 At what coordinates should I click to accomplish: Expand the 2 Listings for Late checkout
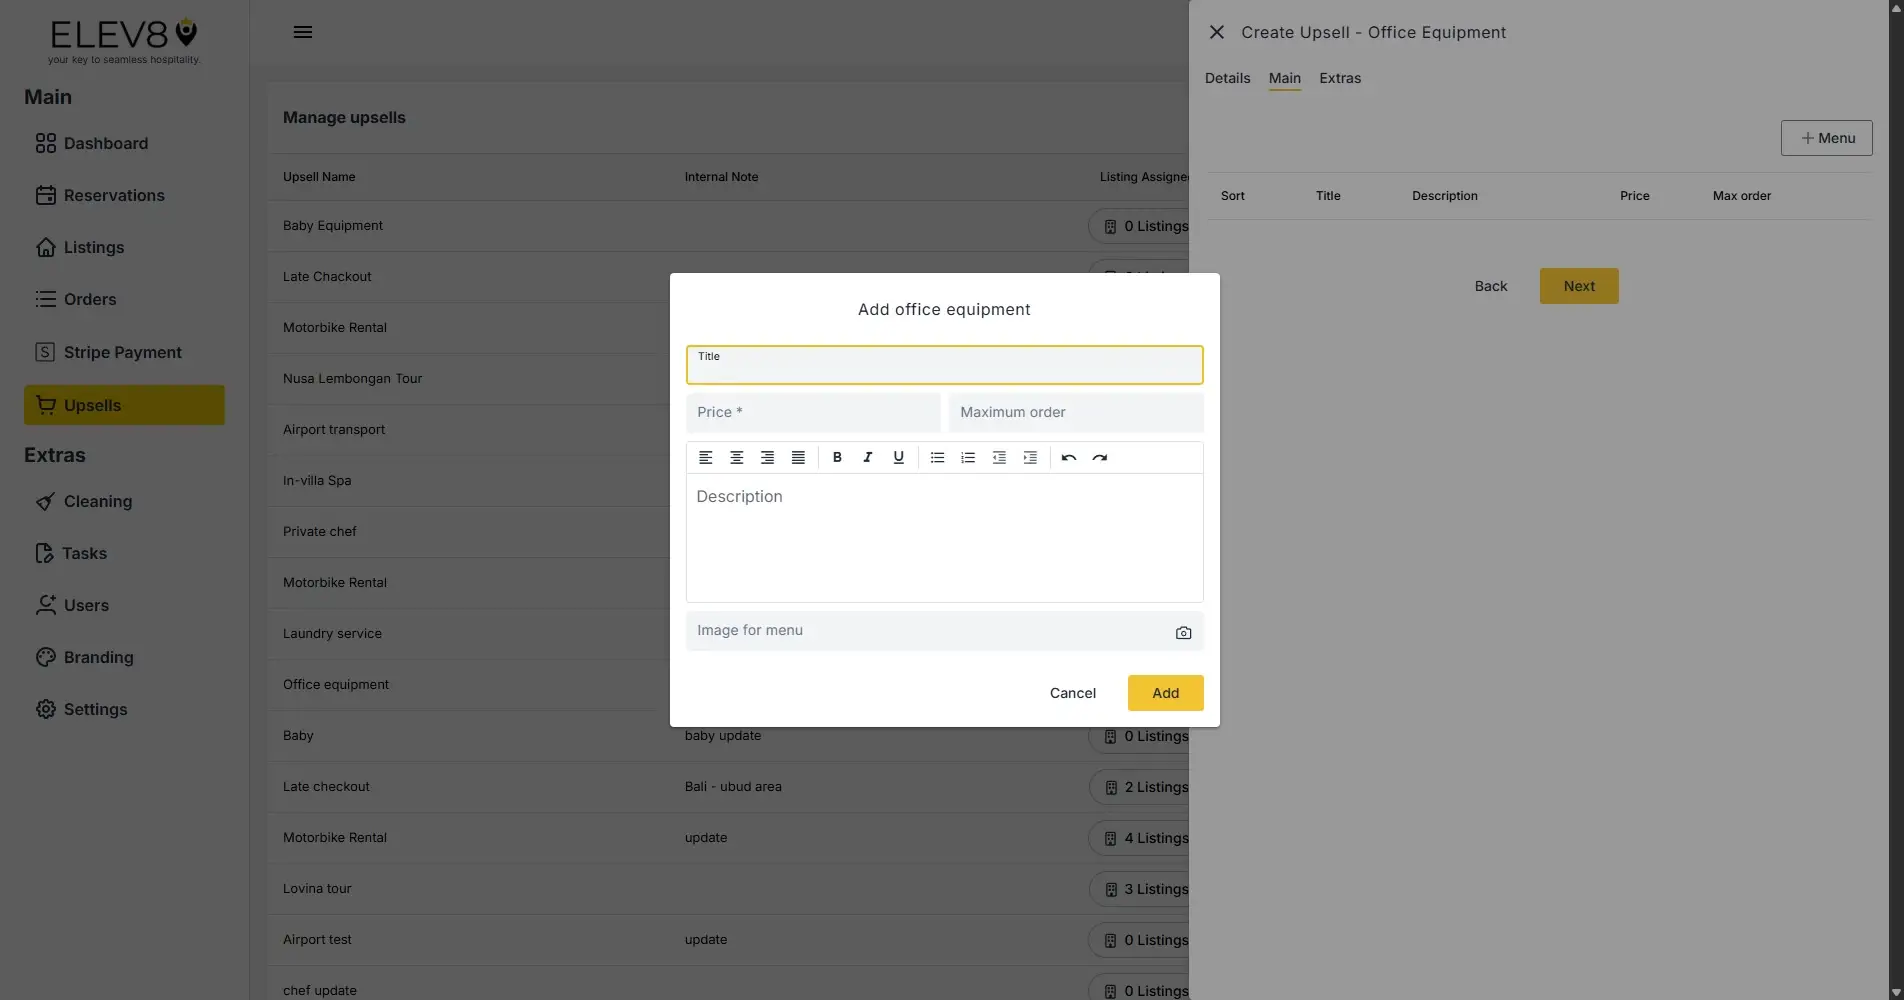1147,787
